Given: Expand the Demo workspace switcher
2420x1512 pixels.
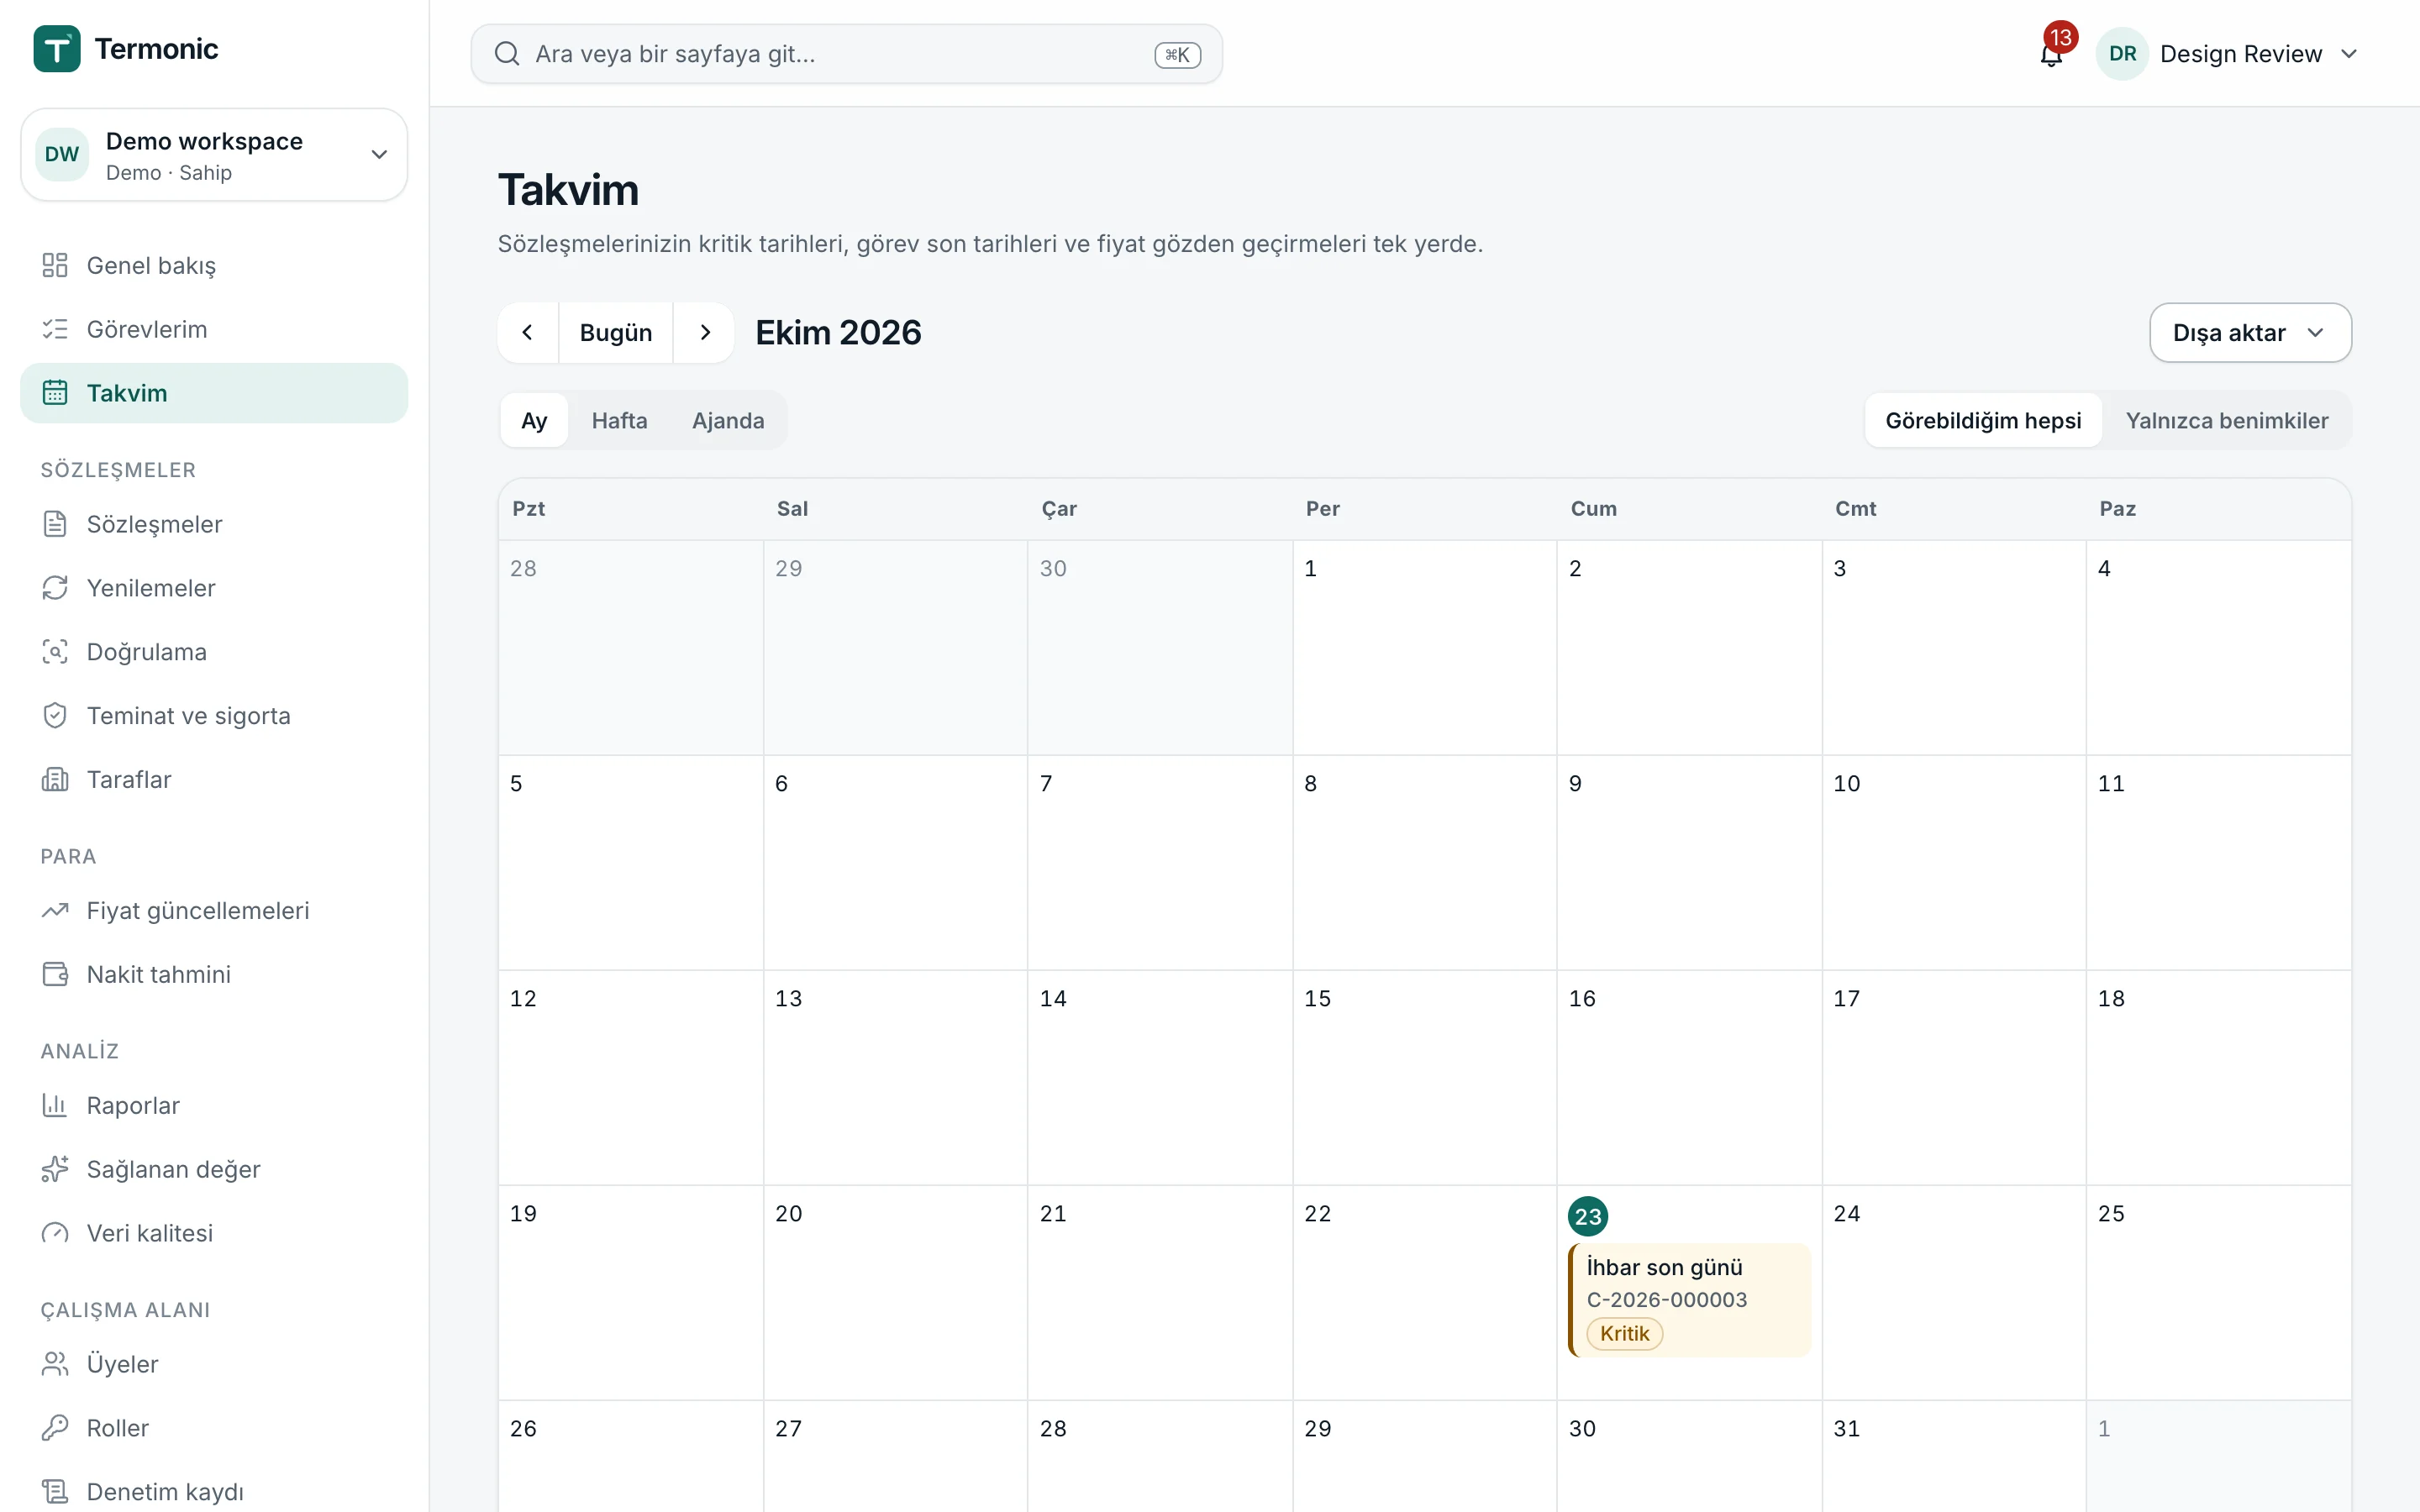Looking at the screenshot, I should click(x=214, y=155).
